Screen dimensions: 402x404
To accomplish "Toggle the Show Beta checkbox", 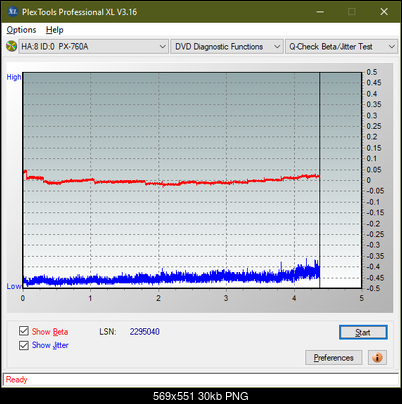I will (x=24, y=331).
